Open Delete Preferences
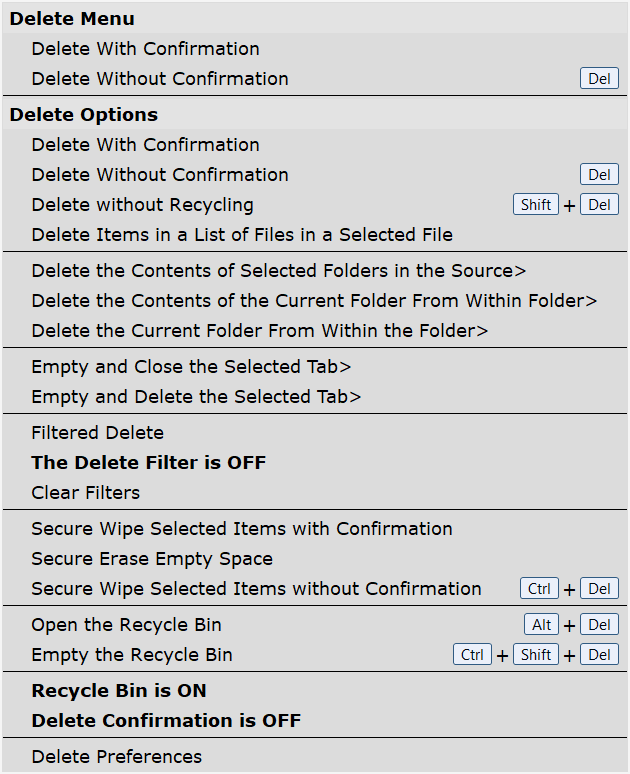The width and height of the screenshot is (630, 774). pos(116,757)
